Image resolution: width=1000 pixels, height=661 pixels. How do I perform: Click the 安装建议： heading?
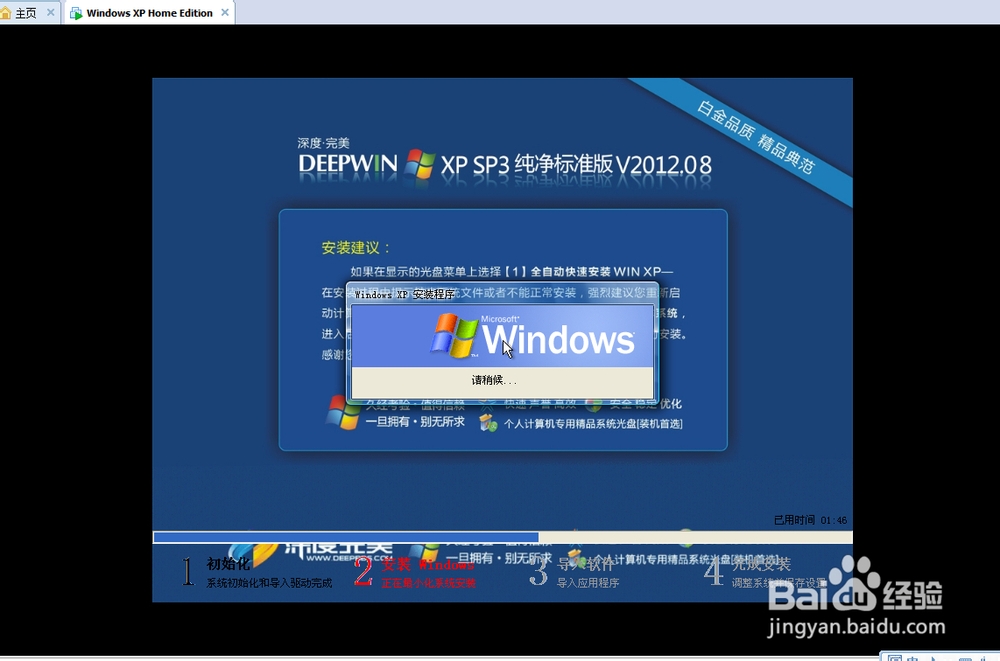point(356,248)
